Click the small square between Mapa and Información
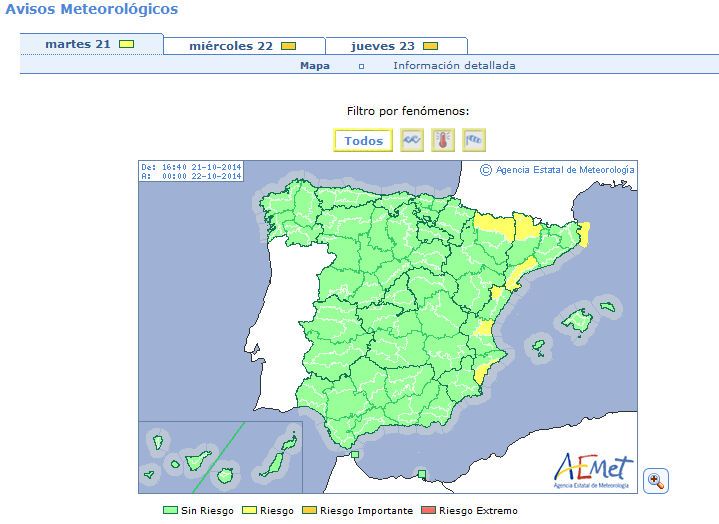719x524 pixels. point(361,66)
